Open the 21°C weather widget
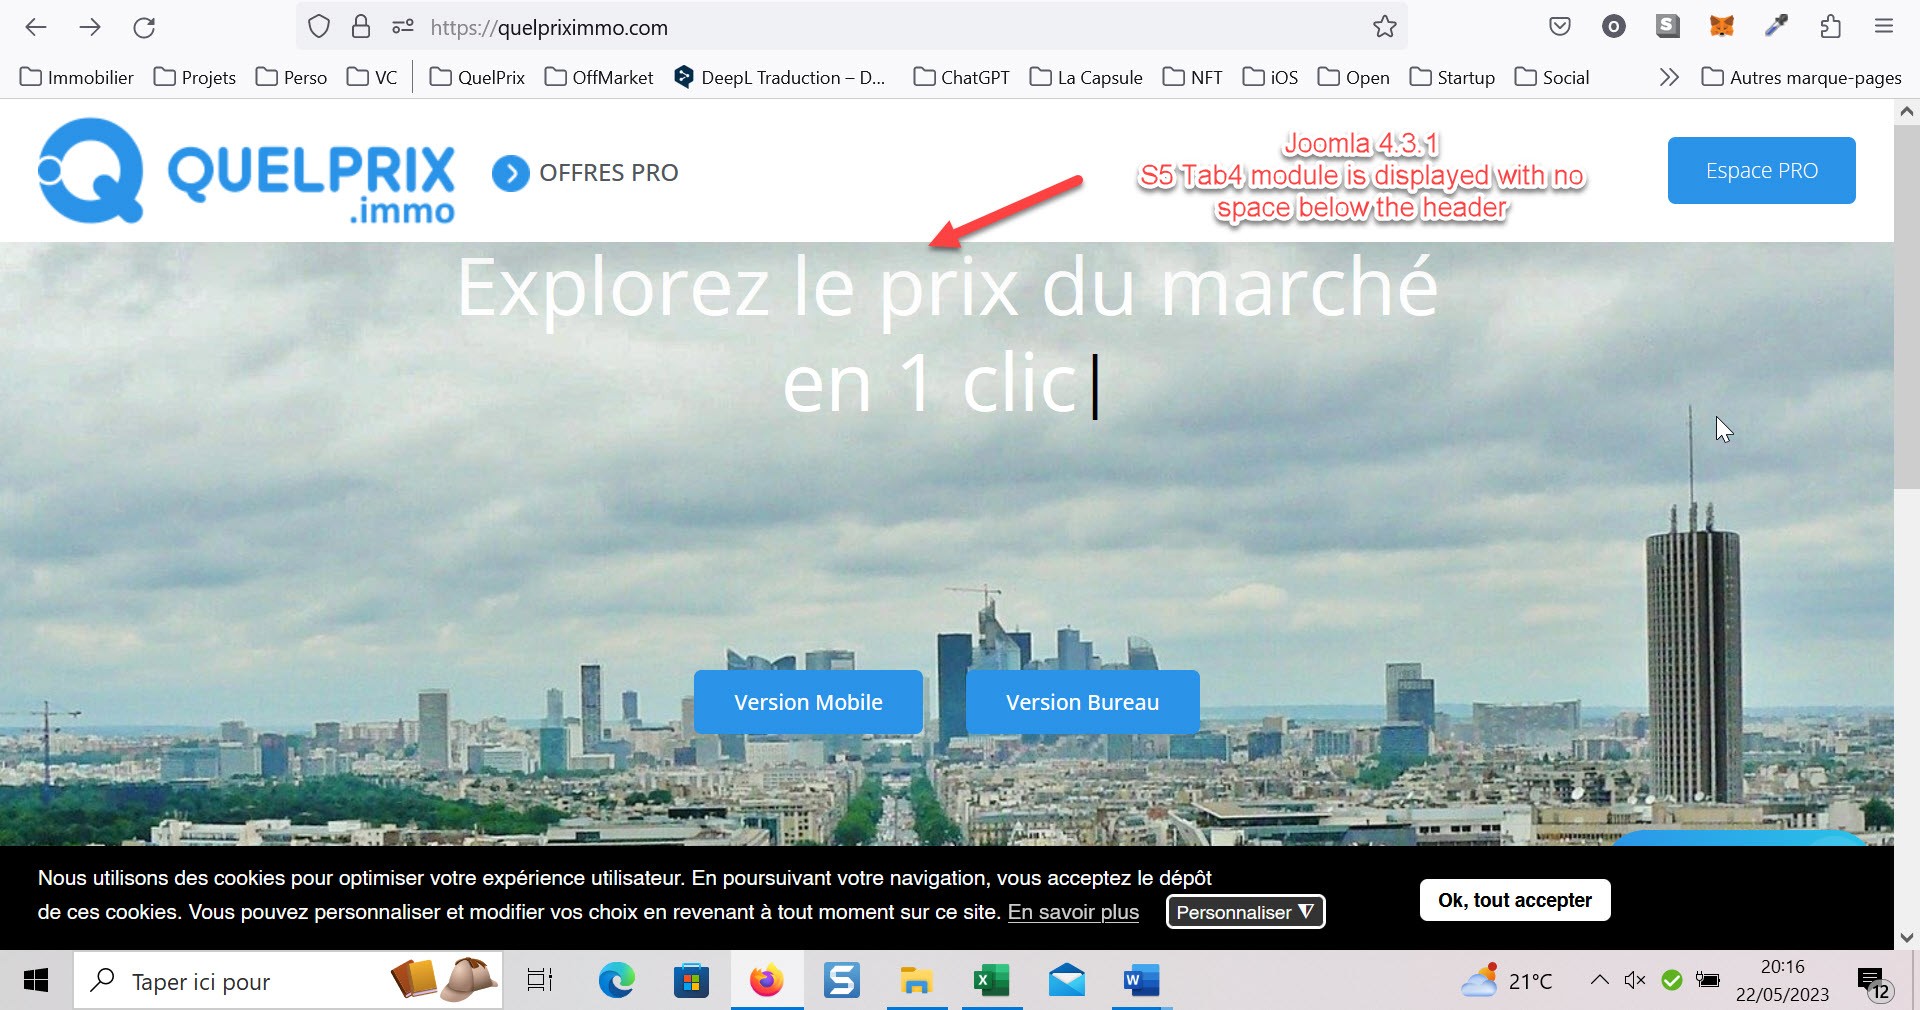Image resolution: width=1920 pixels, height=1010 pixels. (1507, 981)
